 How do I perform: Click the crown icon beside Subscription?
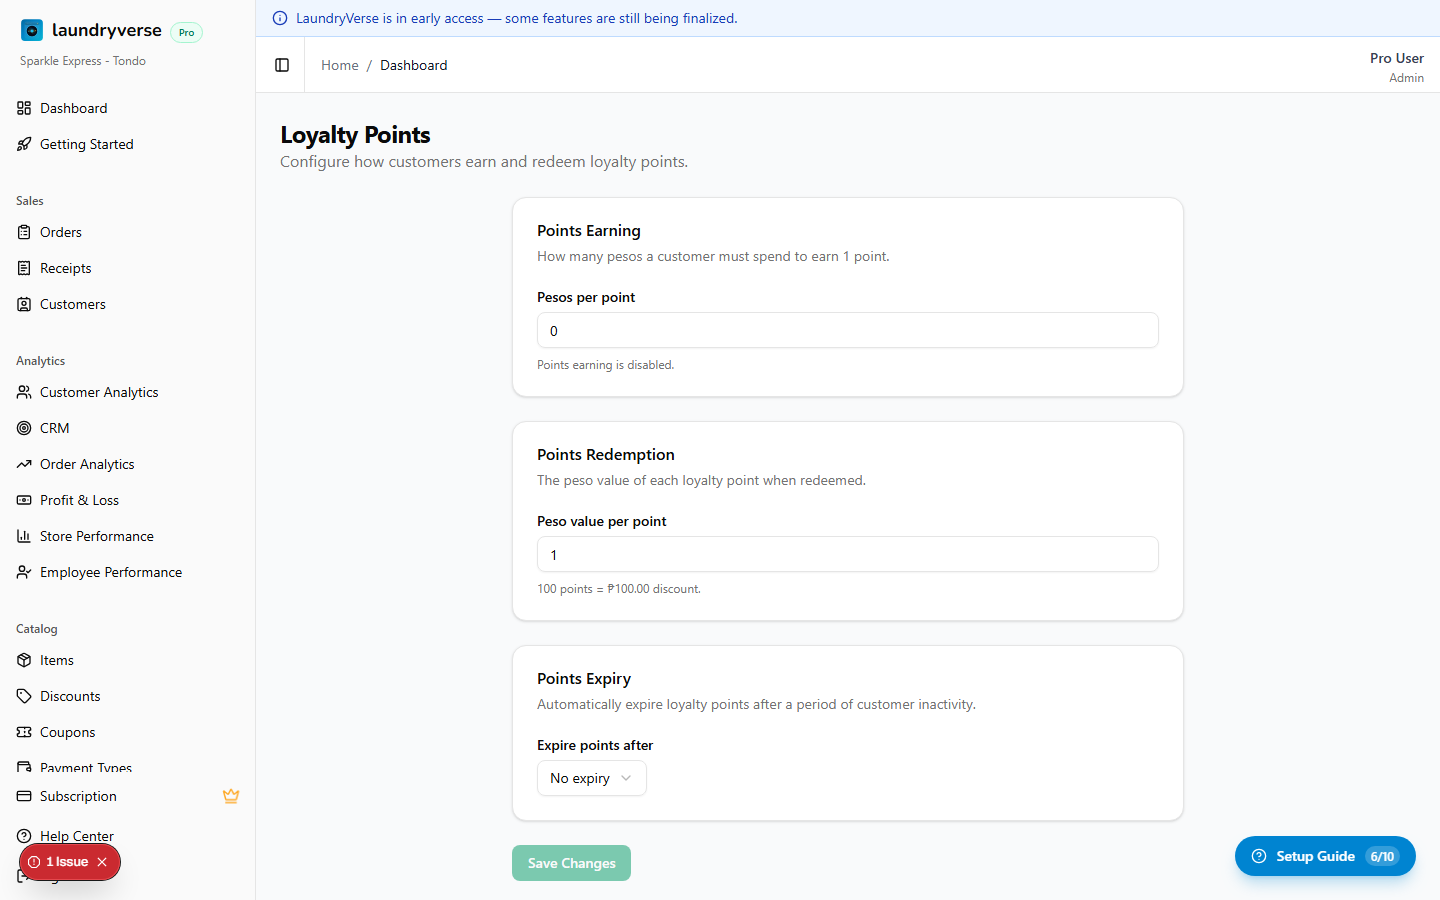click(x=231, y=796)
